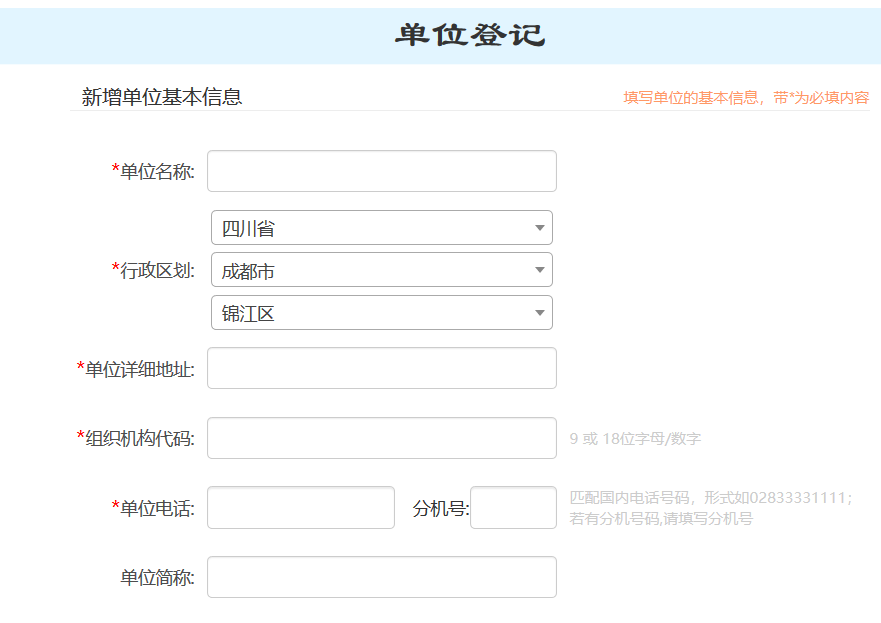Focus the 单位详细地址 text box
The height and width of the screenshot is (623, 881).
[381, 368]
